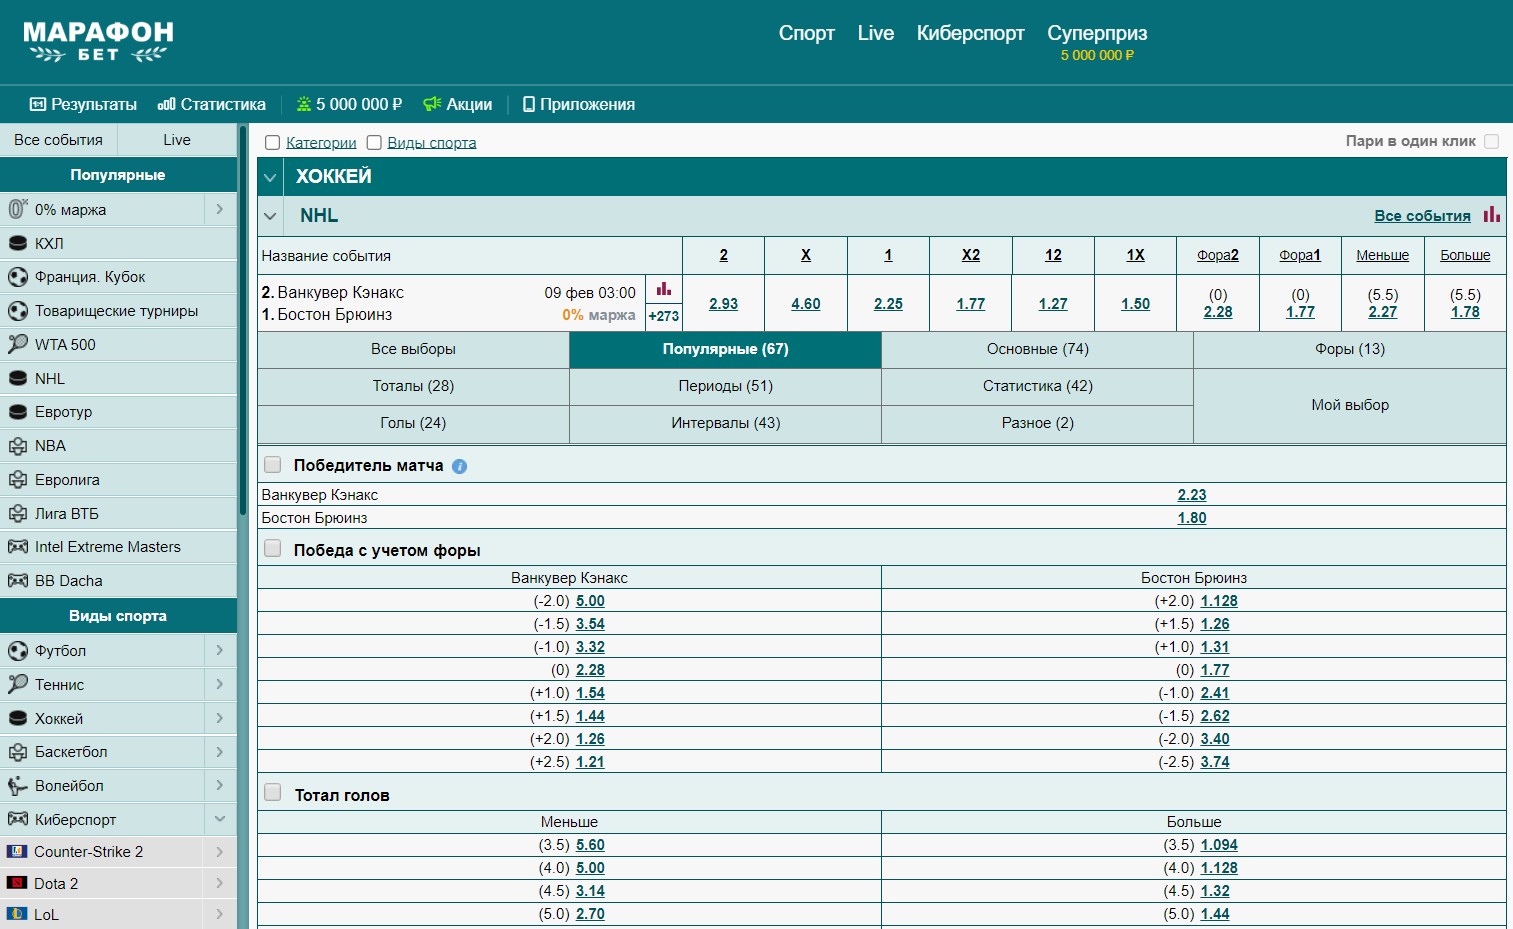Image resolution: width=1513 pixels, height=929 pixels.
Task: Click the racket icon beside WTA 500
Action: click(18, 344)
